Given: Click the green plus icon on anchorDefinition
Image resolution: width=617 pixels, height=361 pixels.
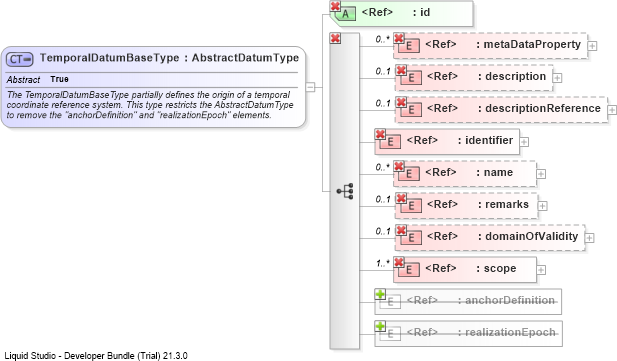Looking at the screenshot, I should [380, 294].
